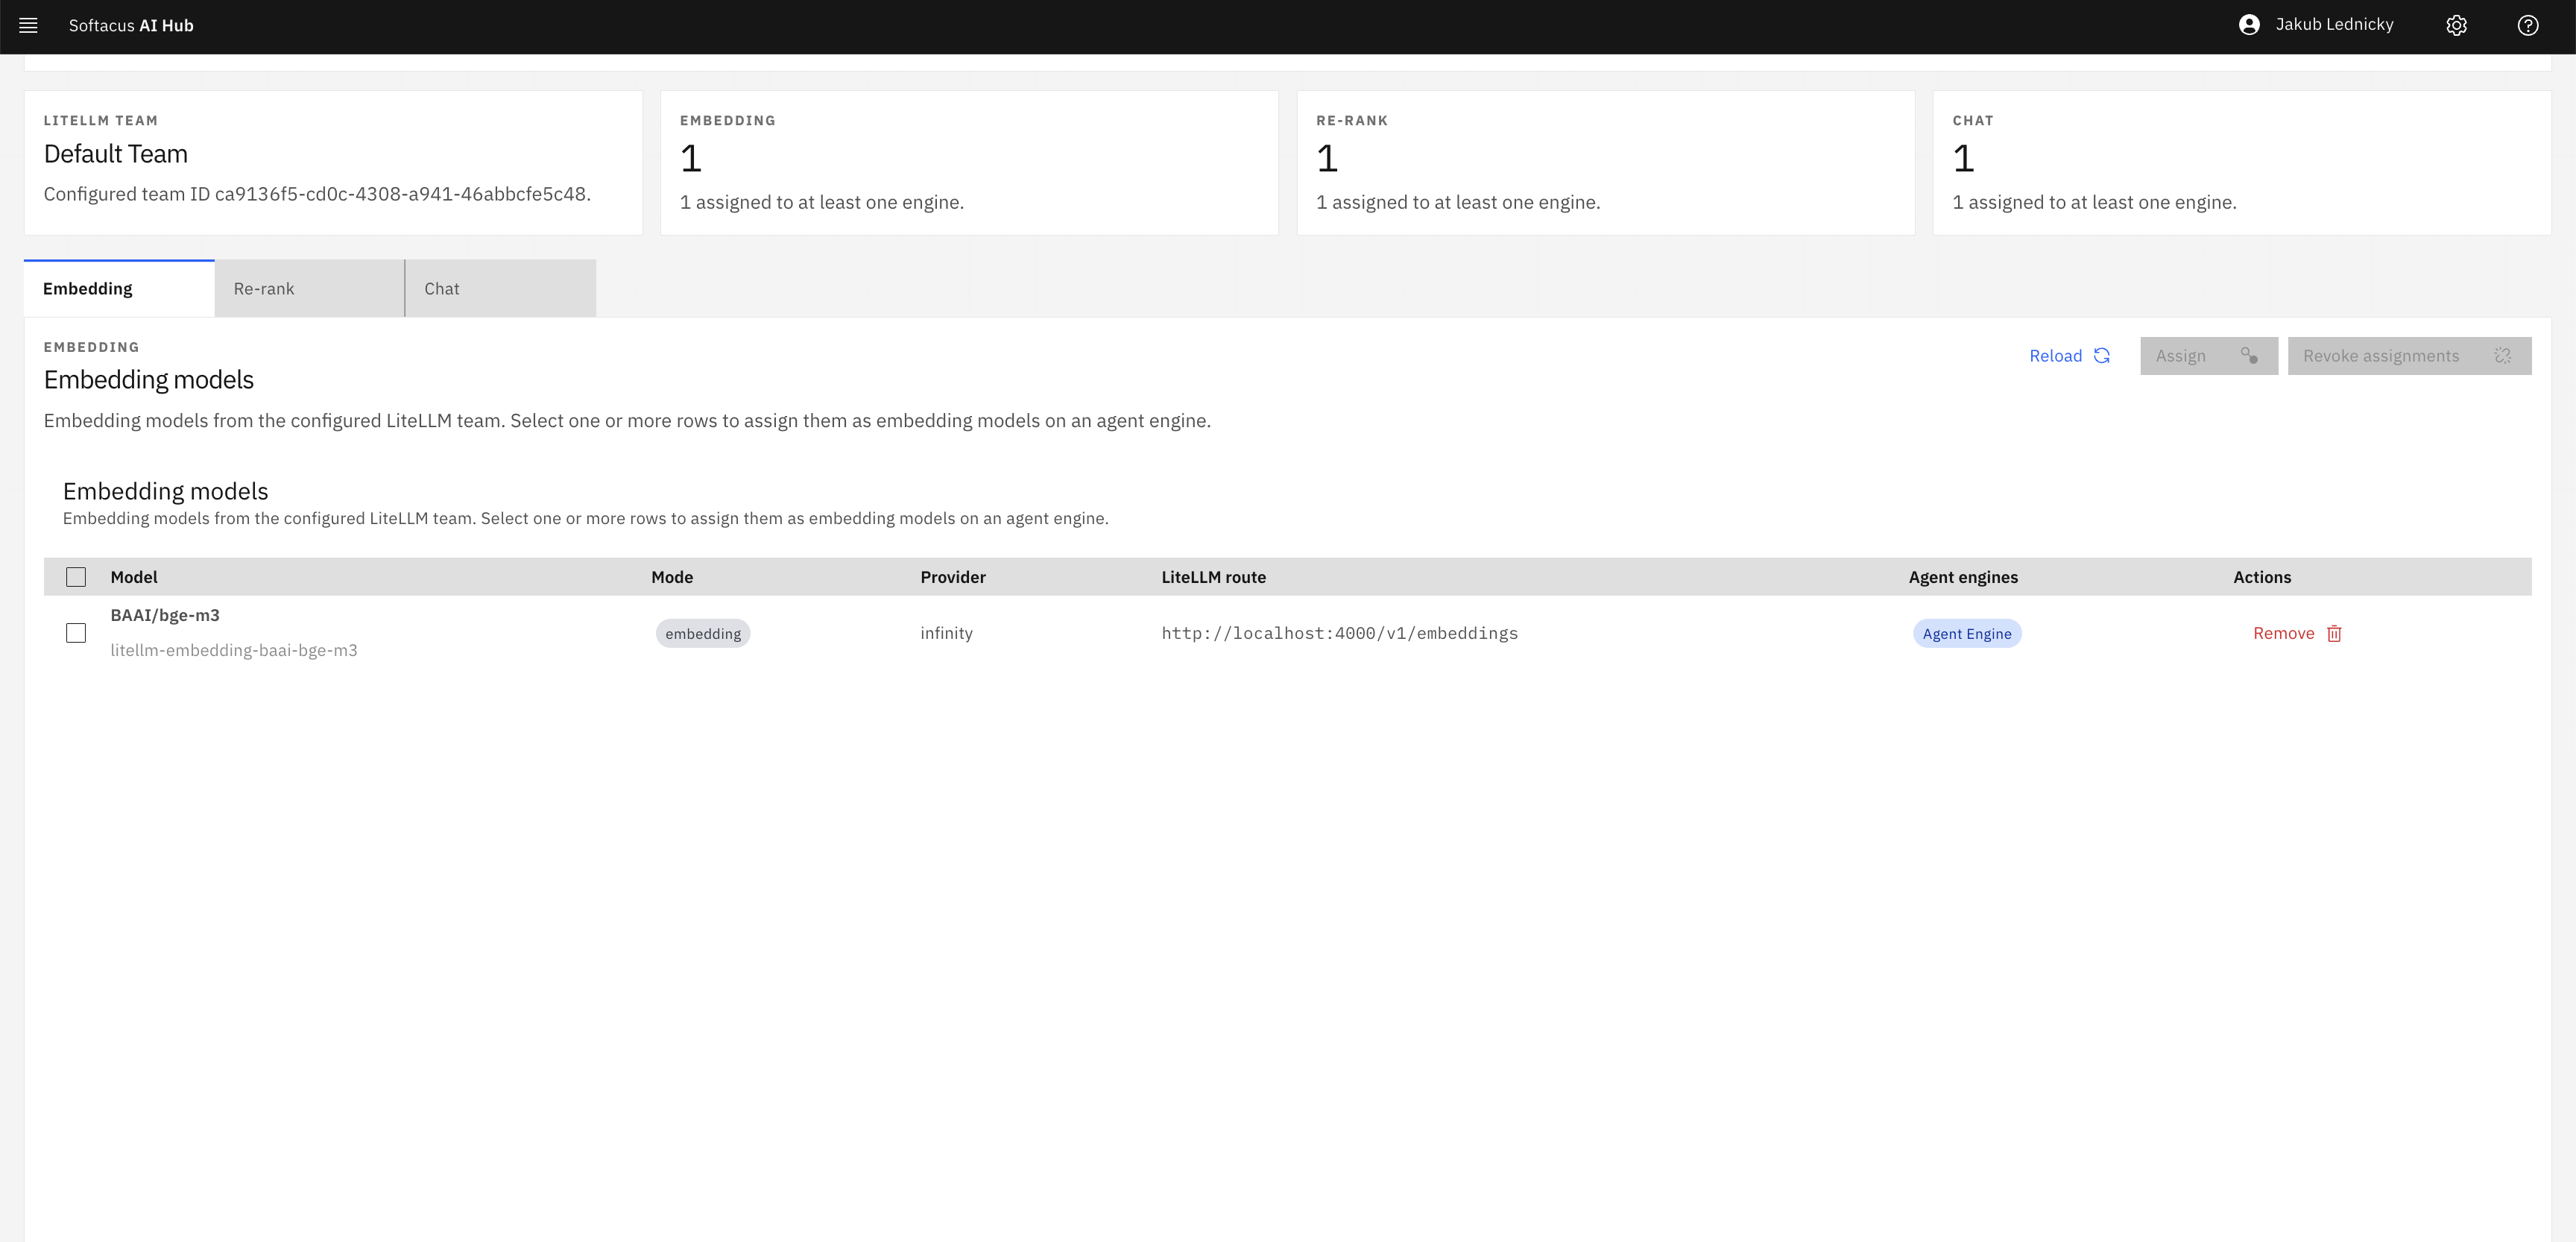Open the help question mark icon

(2527, 26)
